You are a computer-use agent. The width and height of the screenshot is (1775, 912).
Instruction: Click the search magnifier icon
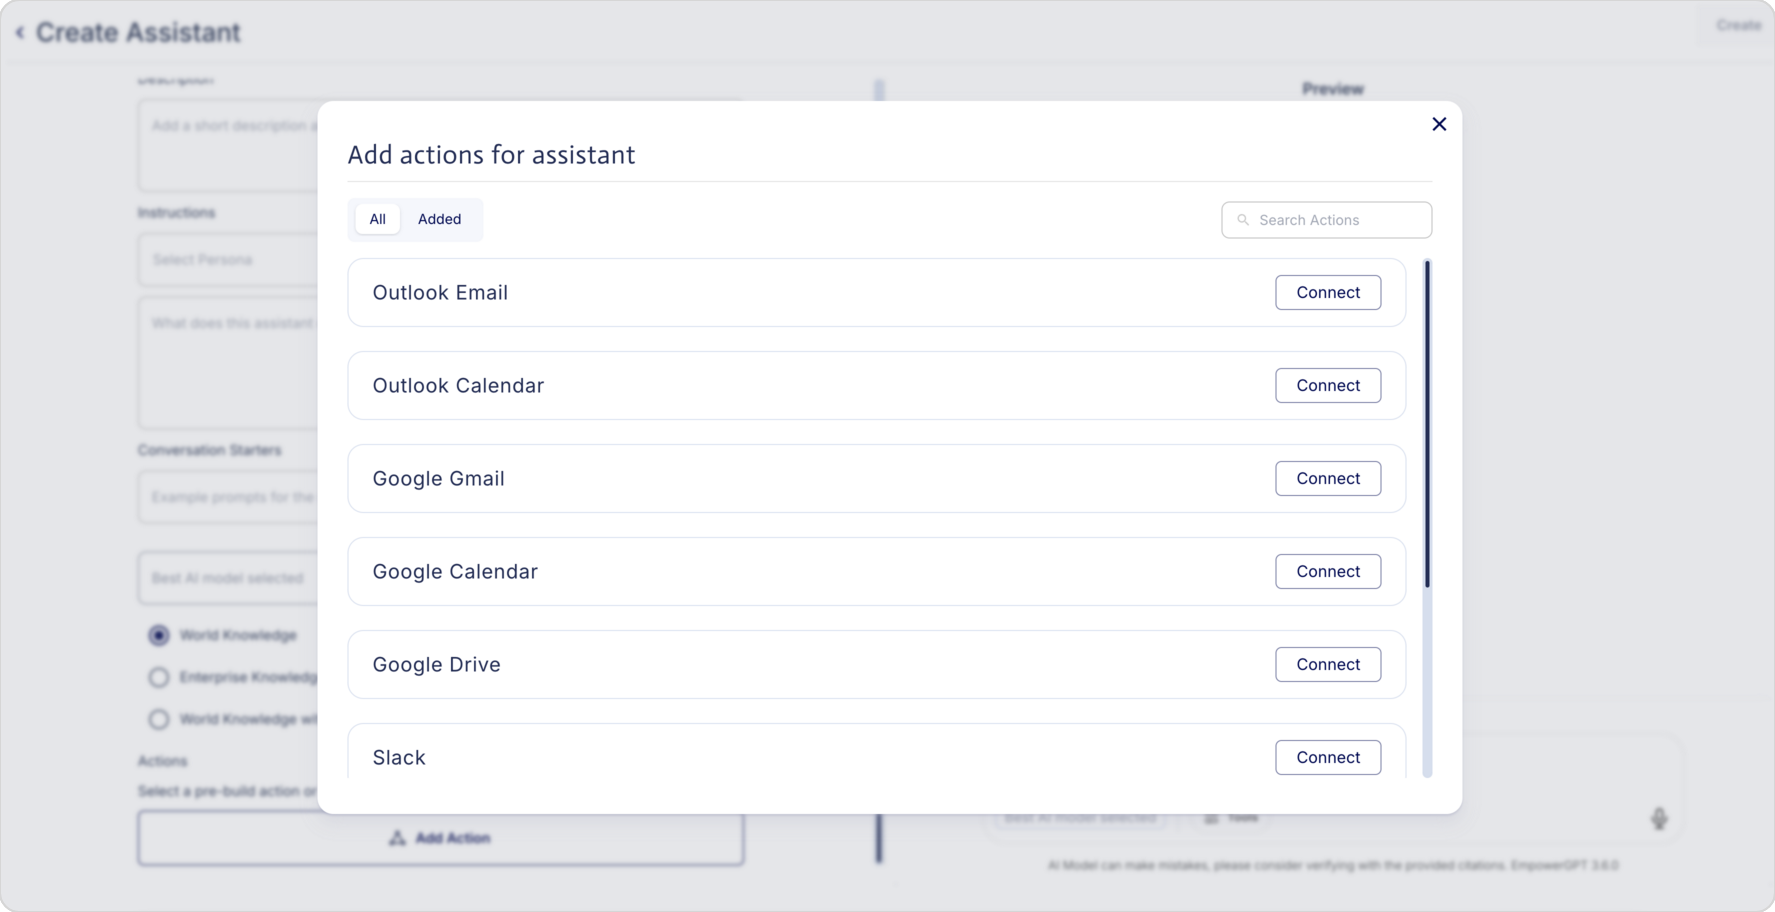(x=1243, y=220)
